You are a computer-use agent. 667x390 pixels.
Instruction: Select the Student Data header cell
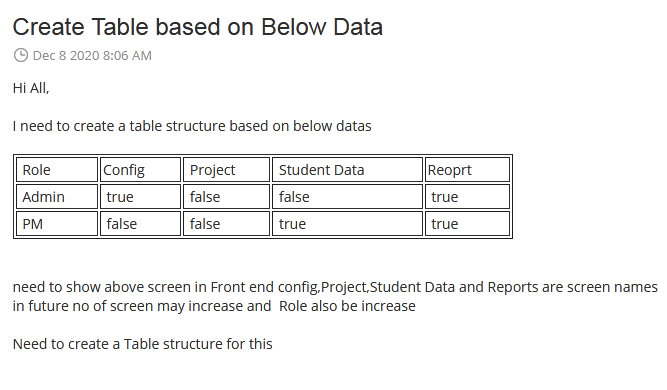pos(347,170)
